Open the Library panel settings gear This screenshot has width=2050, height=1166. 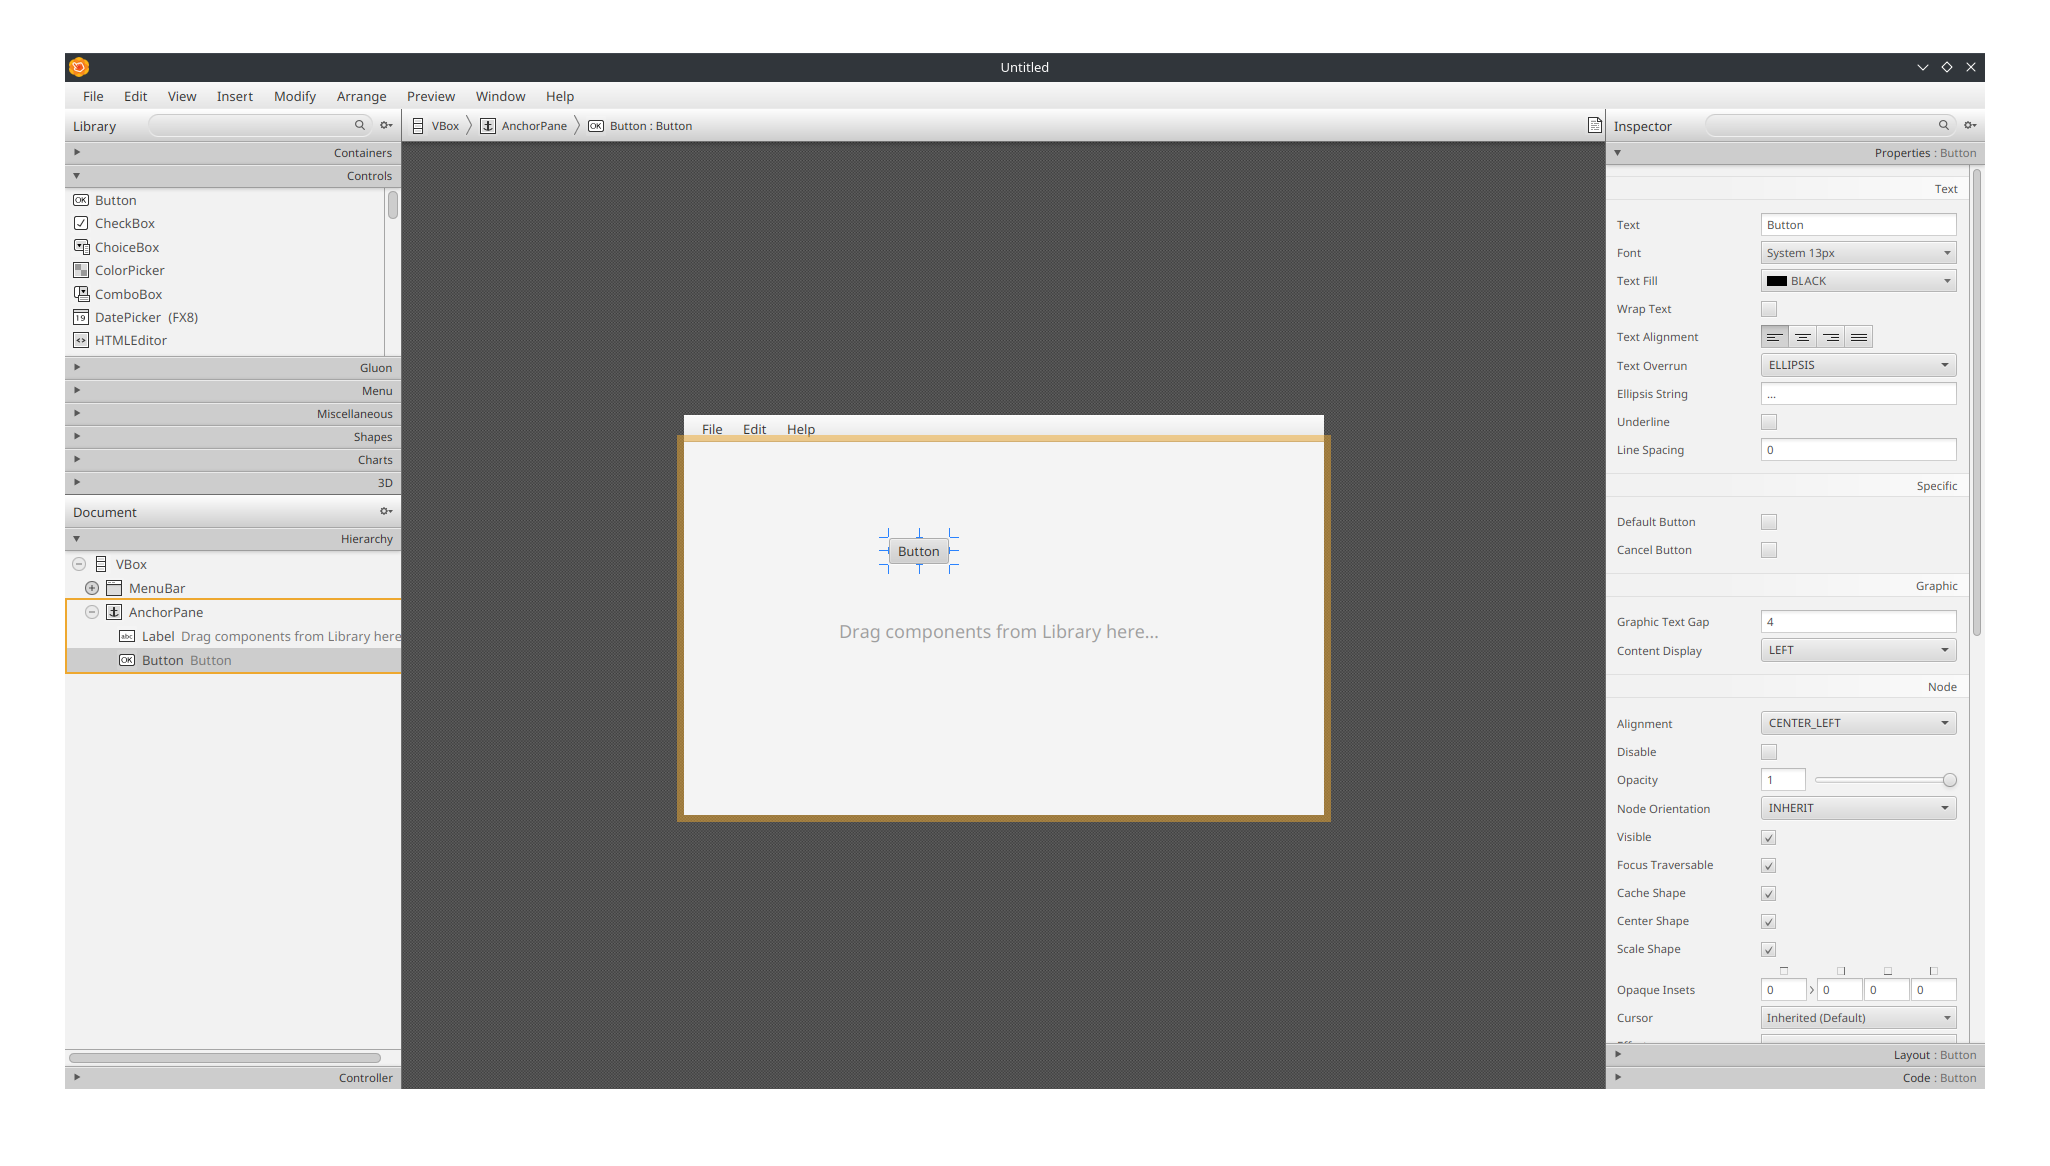(386, 125)
